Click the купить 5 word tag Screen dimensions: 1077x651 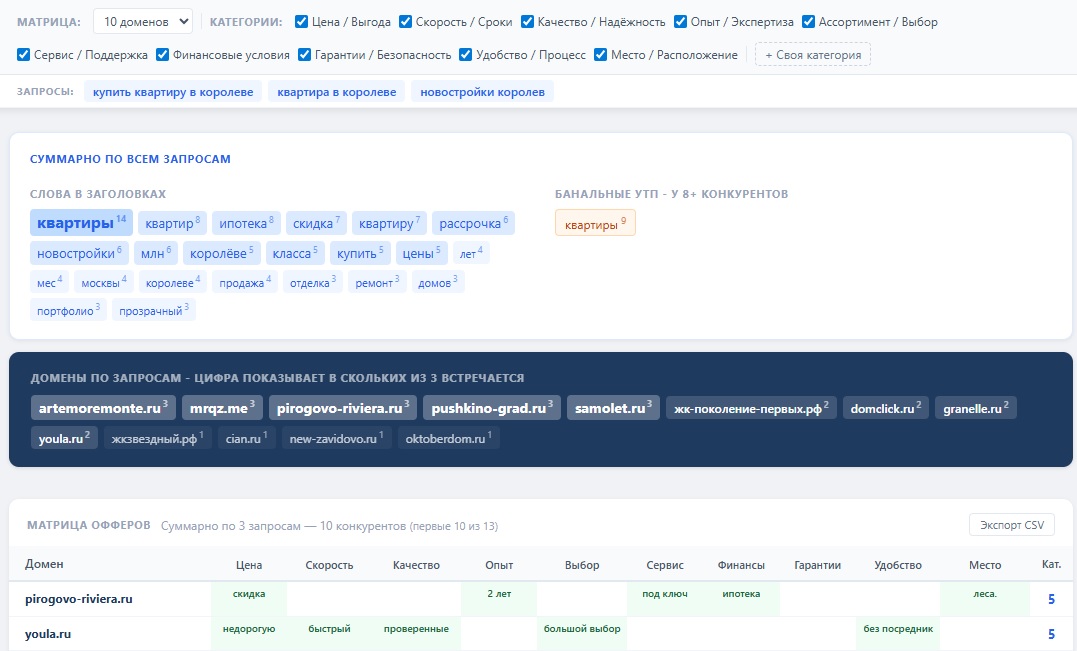(x=360, y=253)
